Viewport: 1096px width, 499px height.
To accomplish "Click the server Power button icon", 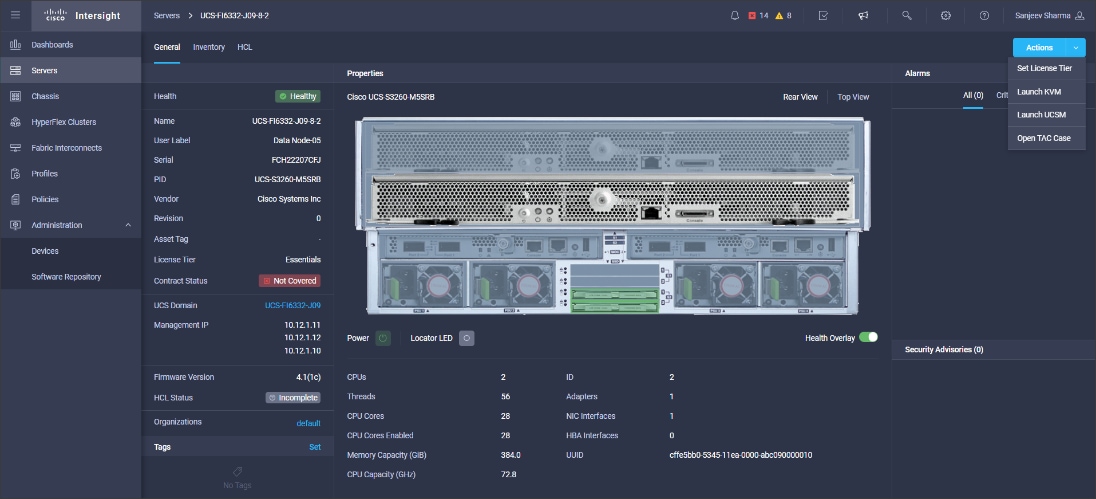I will (383, 338).
